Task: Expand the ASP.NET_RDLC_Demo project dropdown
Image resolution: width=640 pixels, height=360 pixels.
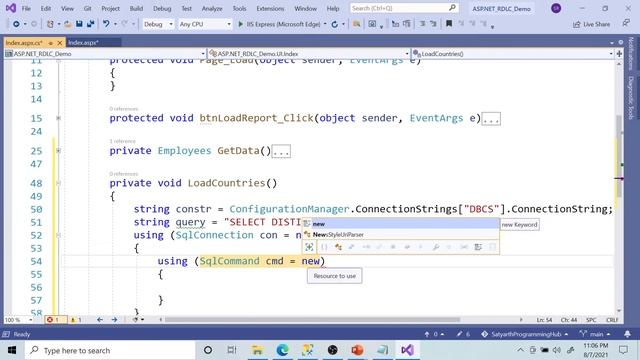Action: (203, 54)
